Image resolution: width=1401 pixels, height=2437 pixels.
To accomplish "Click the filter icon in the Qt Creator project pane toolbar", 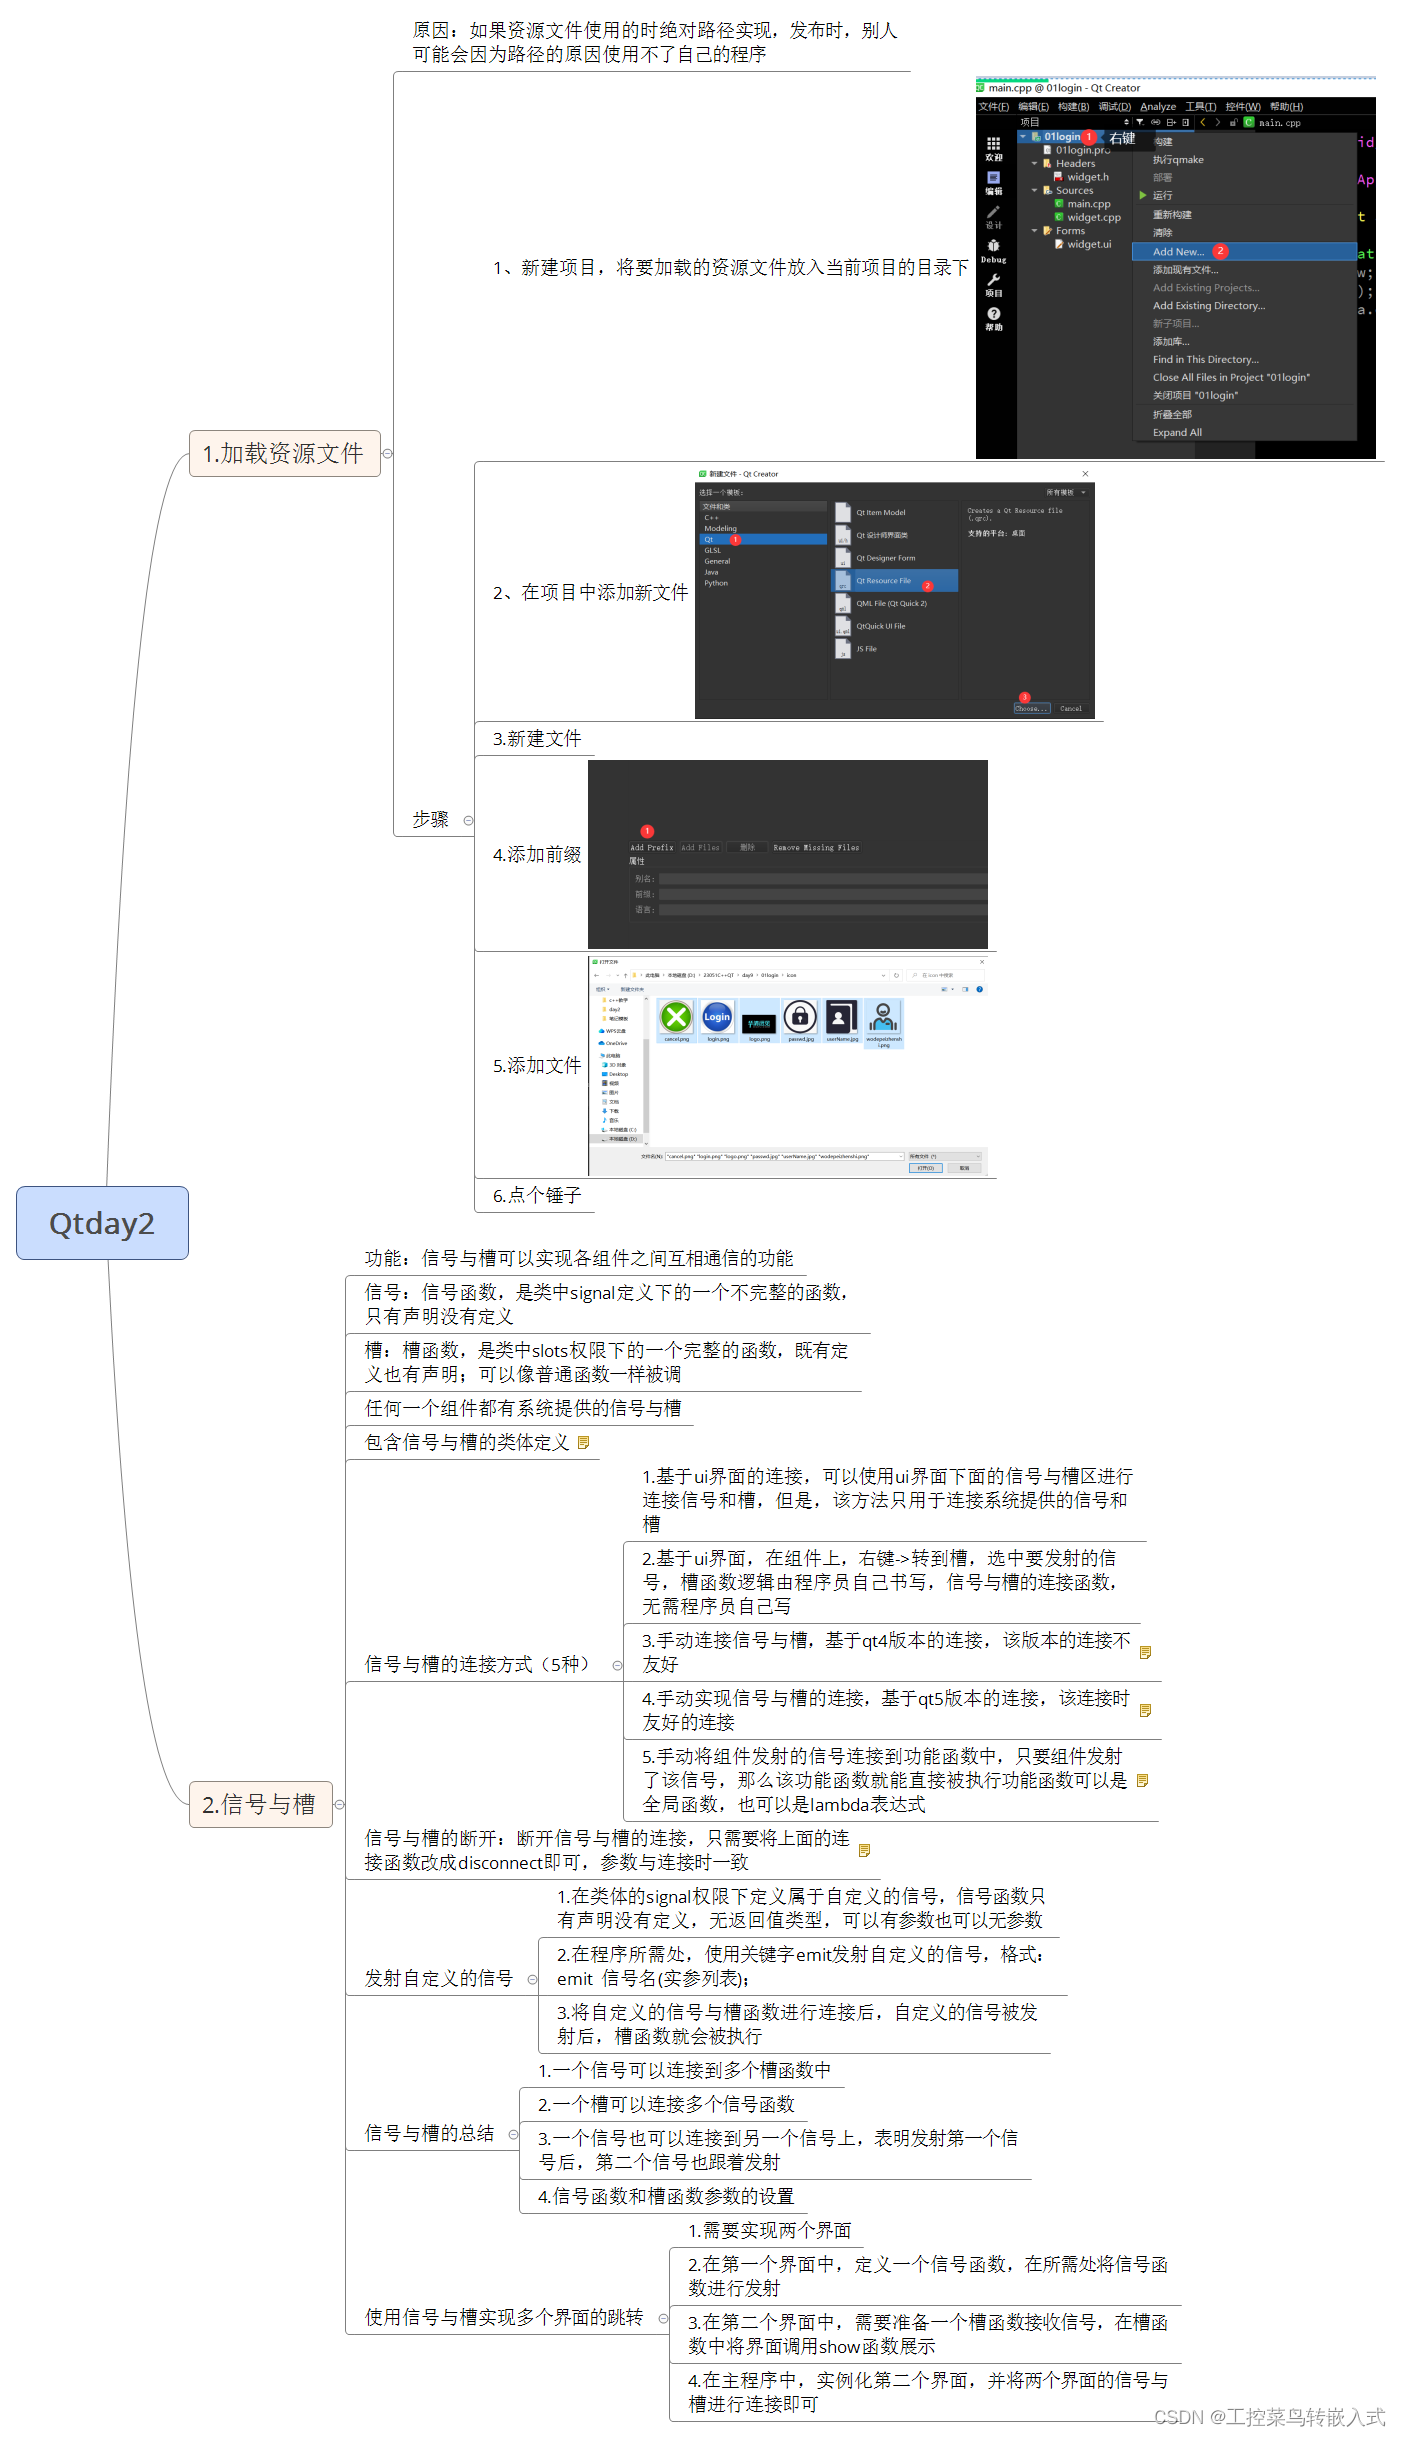I will point(1140,122).
